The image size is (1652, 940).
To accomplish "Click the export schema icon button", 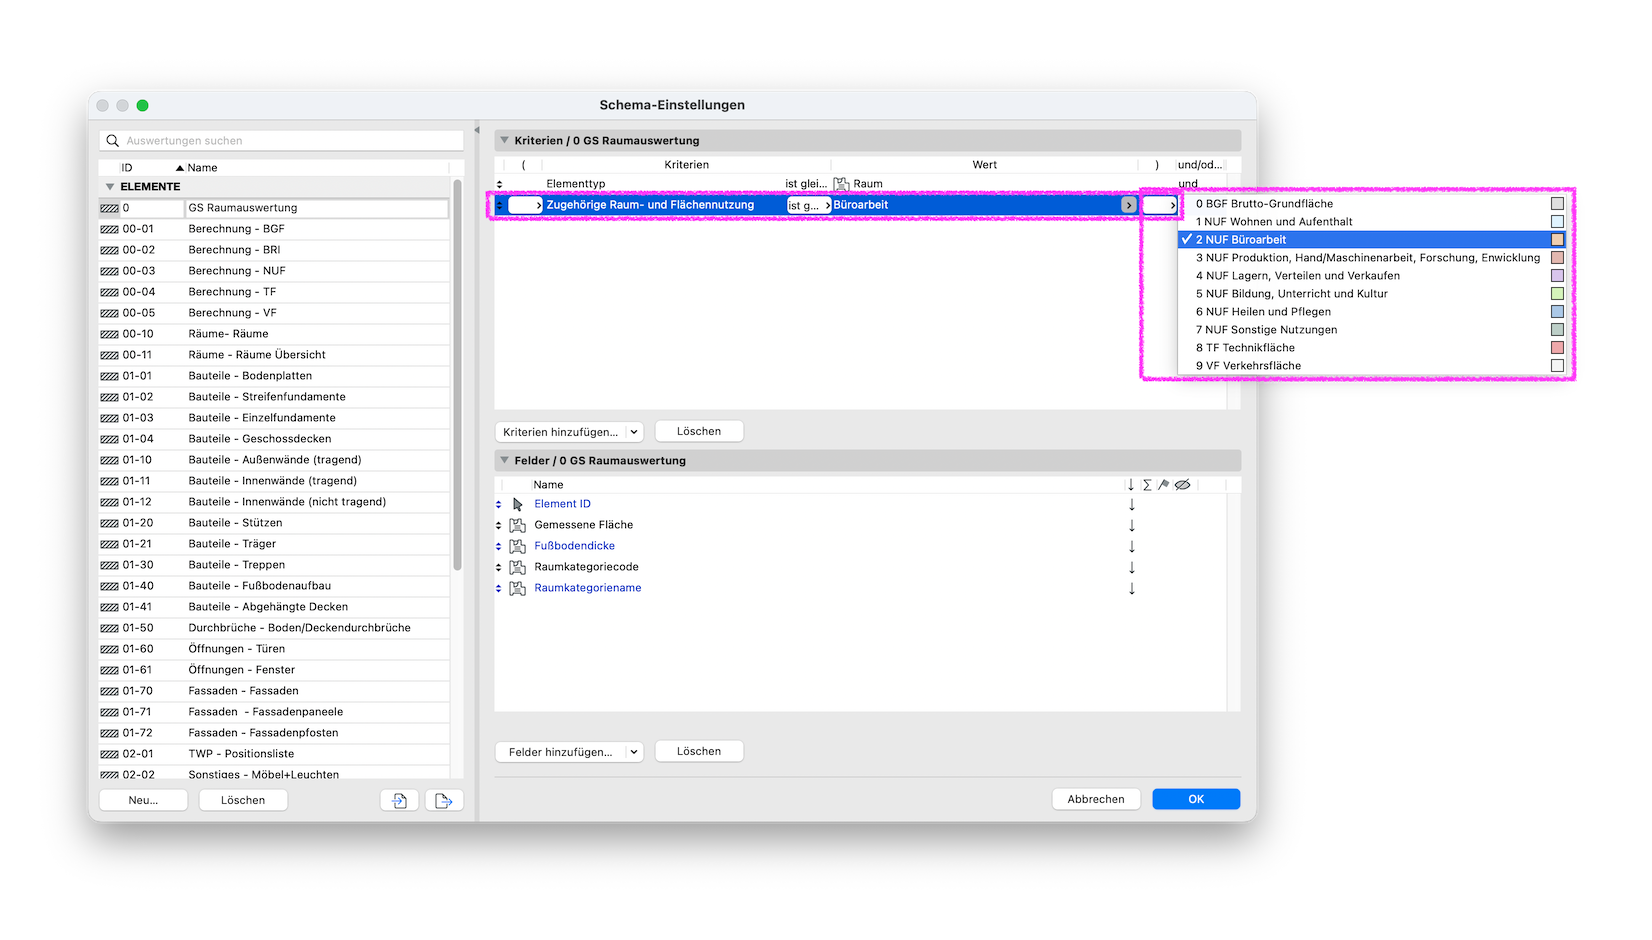I will tap(444, 800).
